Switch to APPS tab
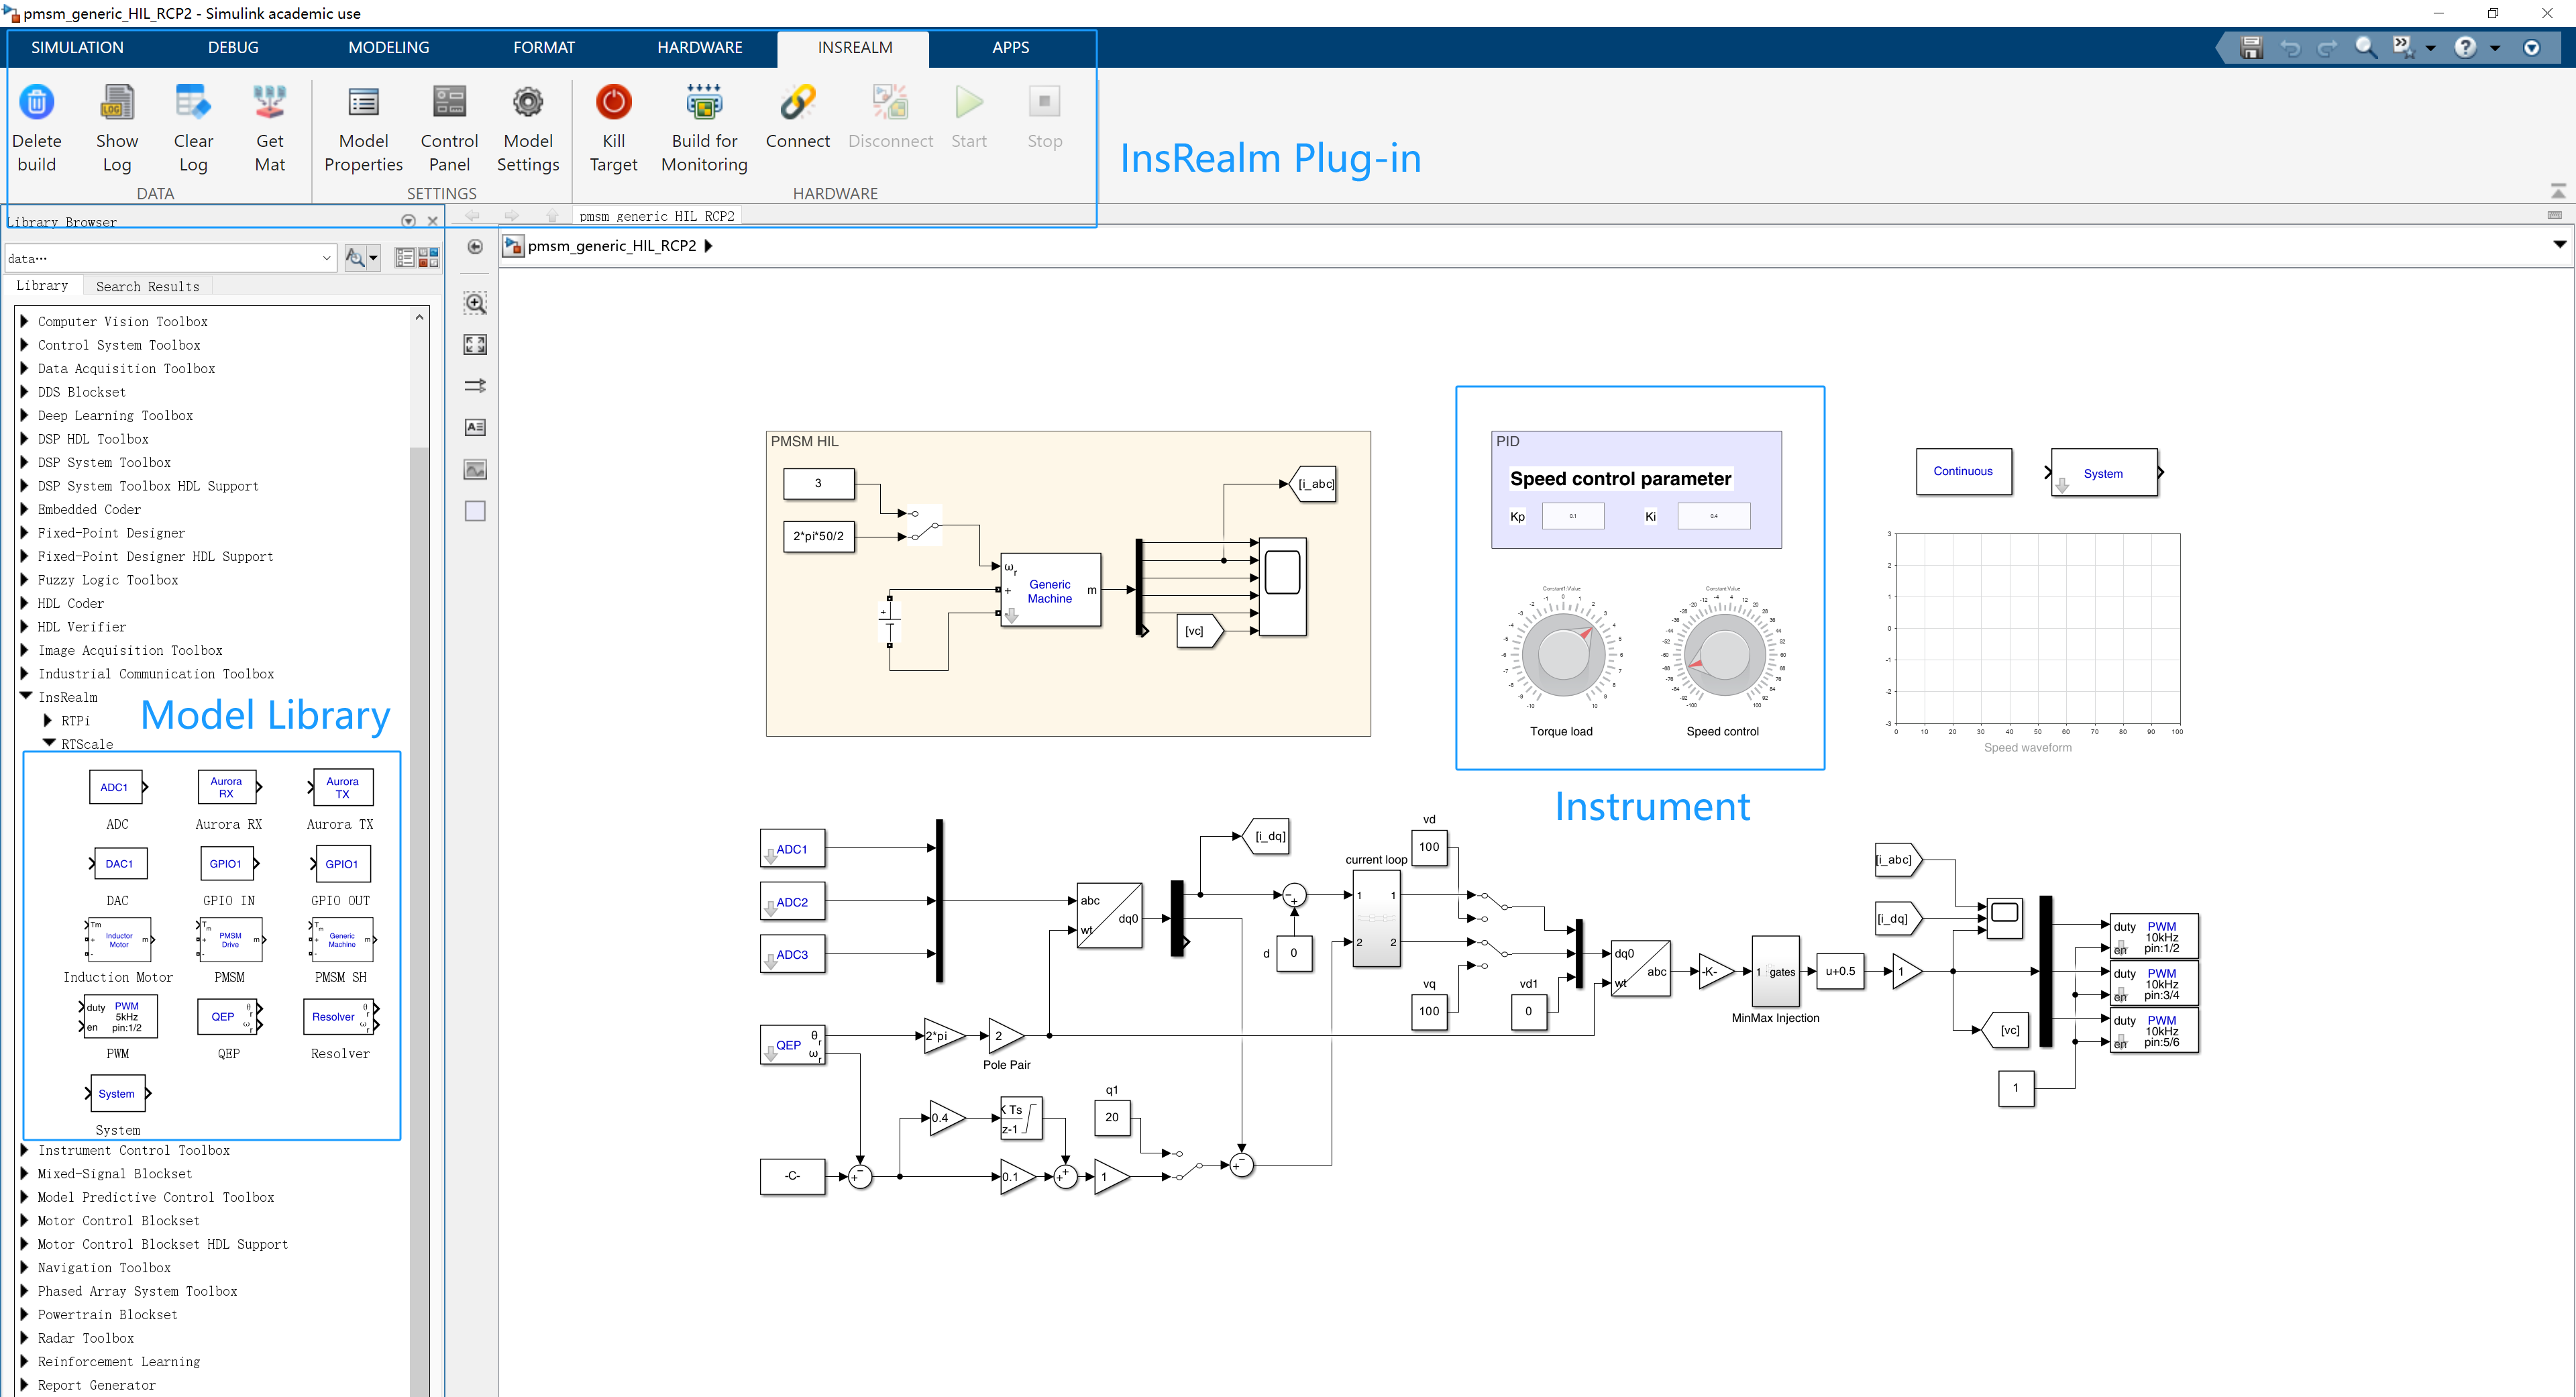The width and height of the screenshot is (2576, 1397). tap(1011, 47)
